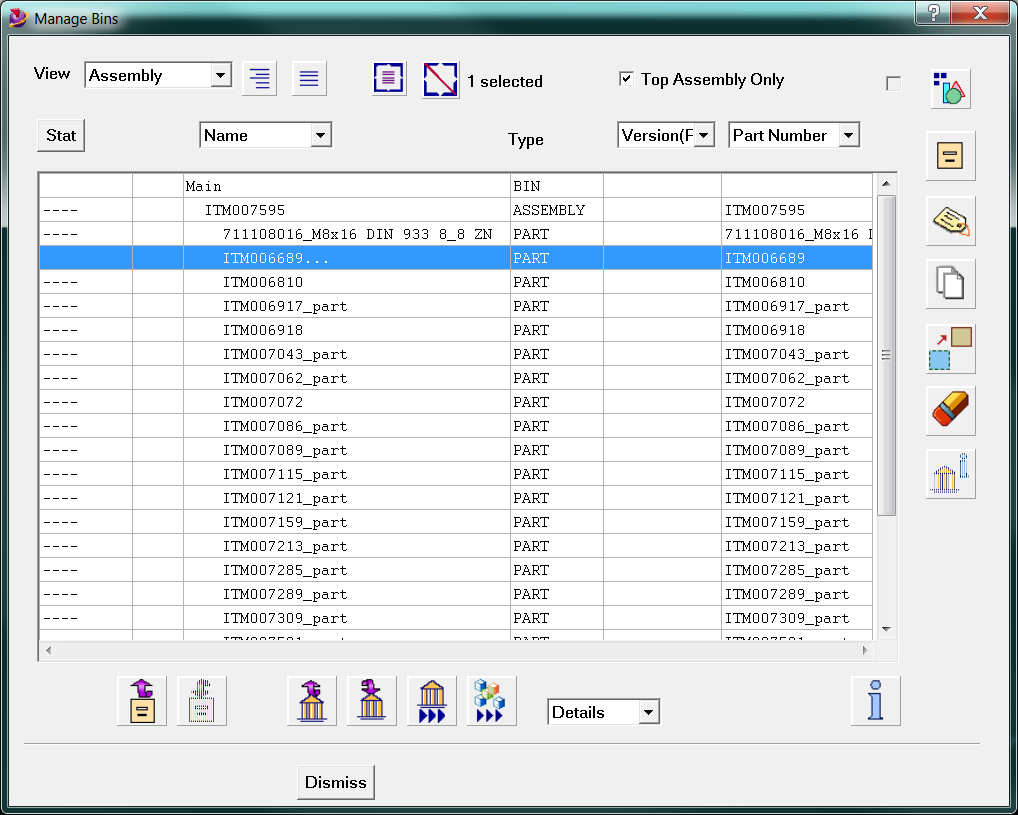Click the horizontal scroll right arrow
The height and width of the screenshot is (815, 1018).
pyautogui.click(x=865, y=650)
